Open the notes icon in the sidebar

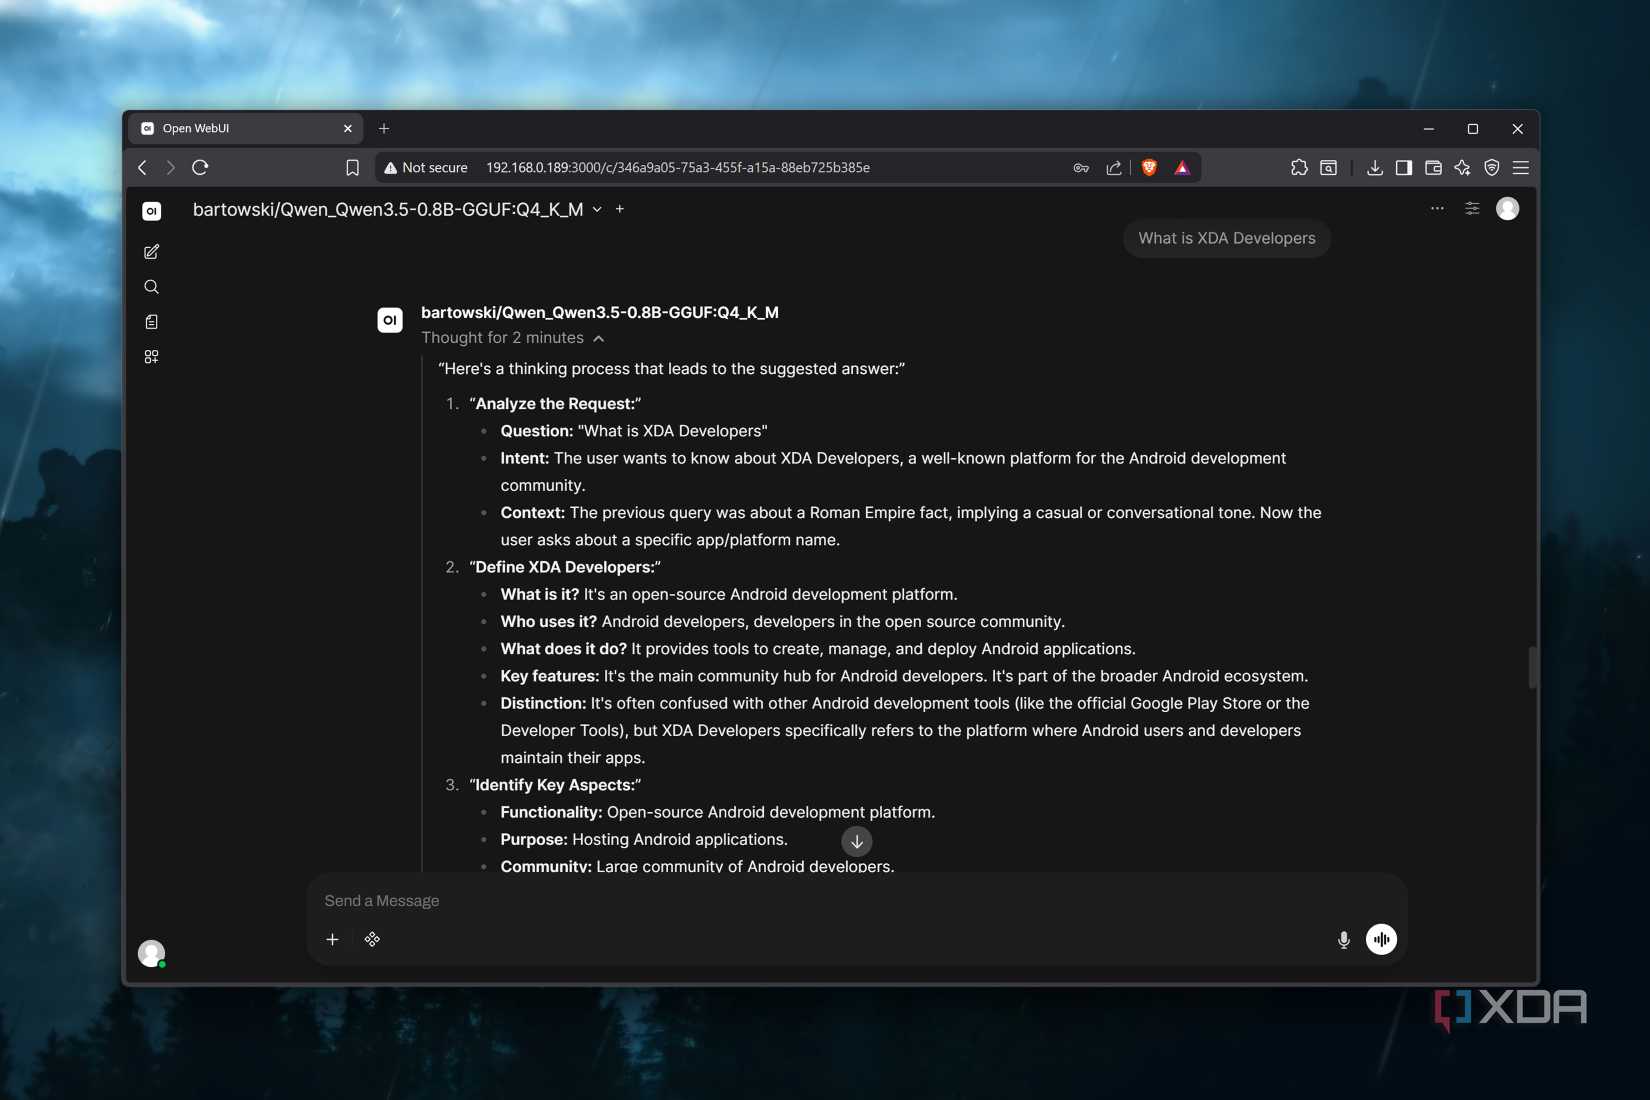coord(151,322)
